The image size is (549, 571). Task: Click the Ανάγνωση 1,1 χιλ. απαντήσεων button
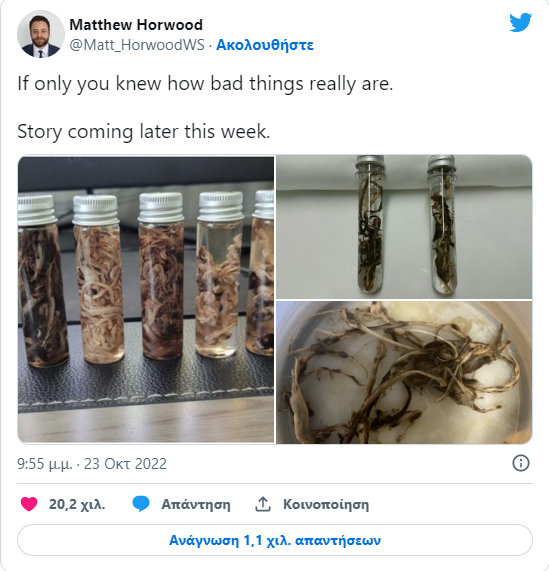pos(275,540)
